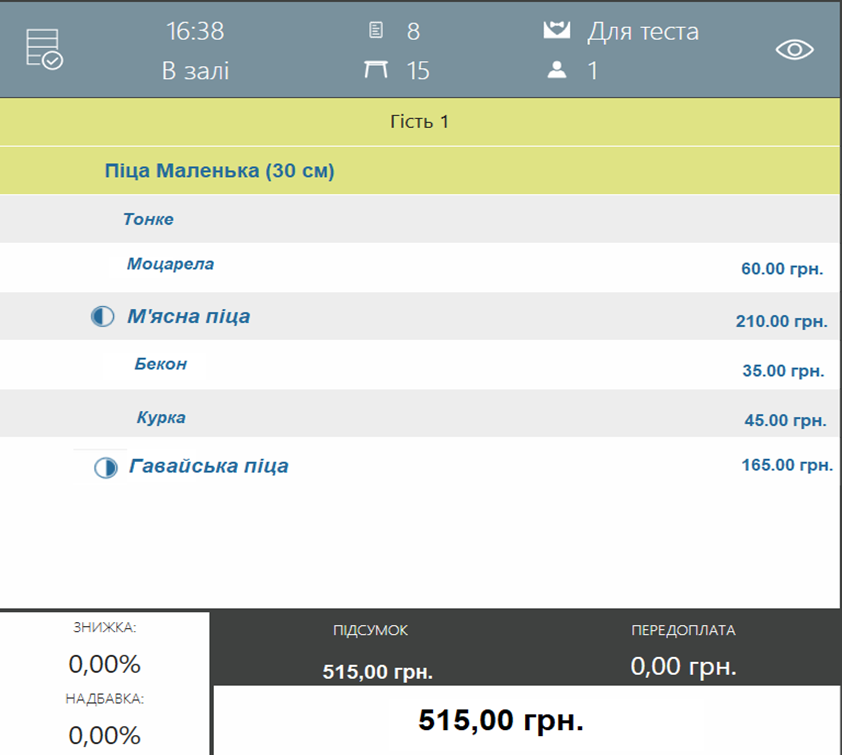Select the Бекон topping row
The width and height of the screenshot is (842, 755).
420,365
